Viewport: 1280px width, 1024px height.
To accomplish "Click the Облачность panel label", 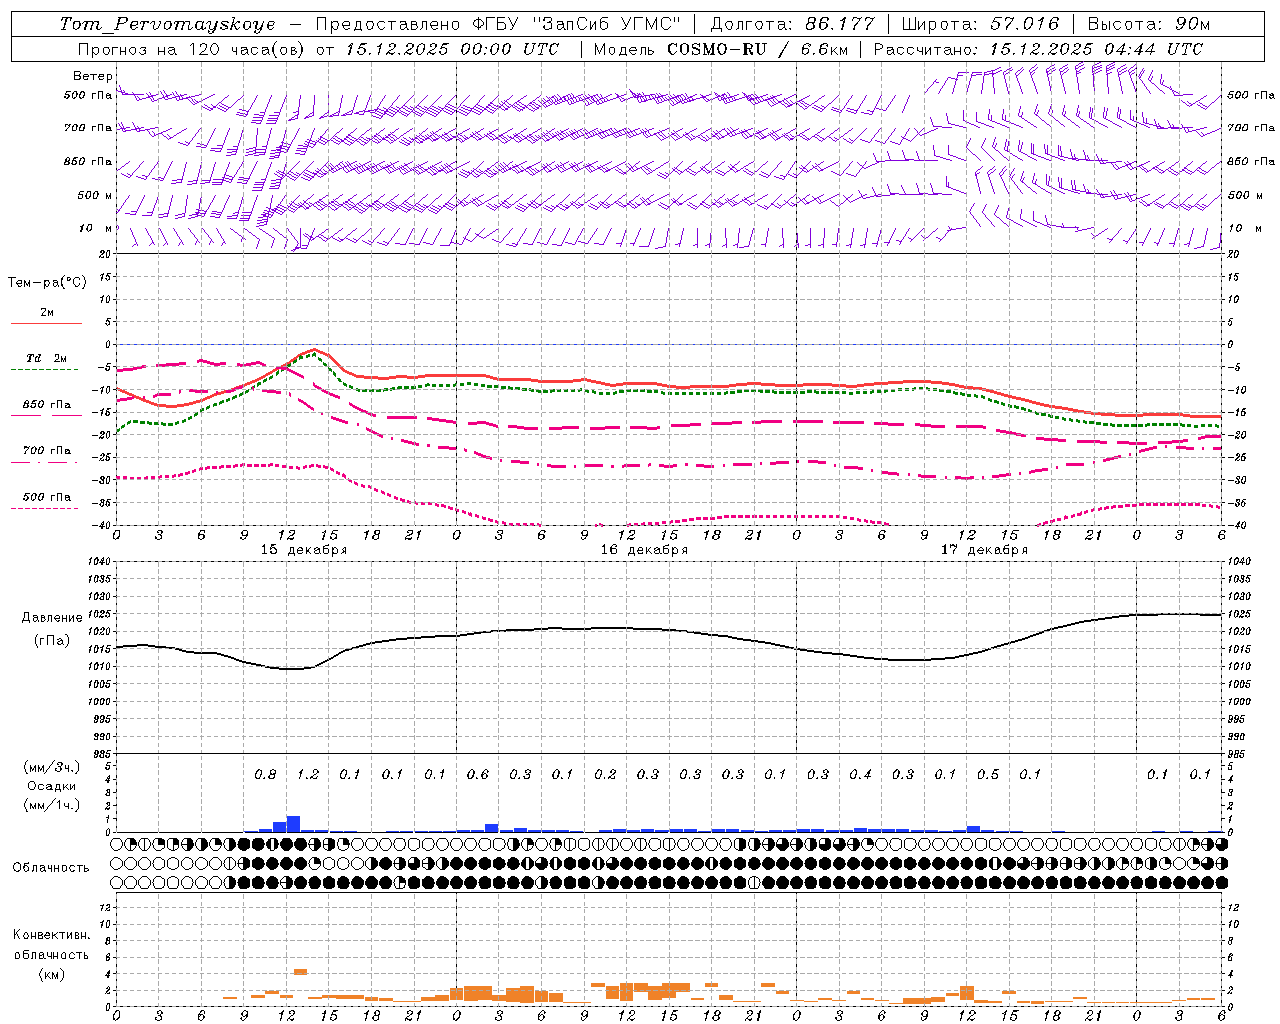I will (x=51, y=868).
